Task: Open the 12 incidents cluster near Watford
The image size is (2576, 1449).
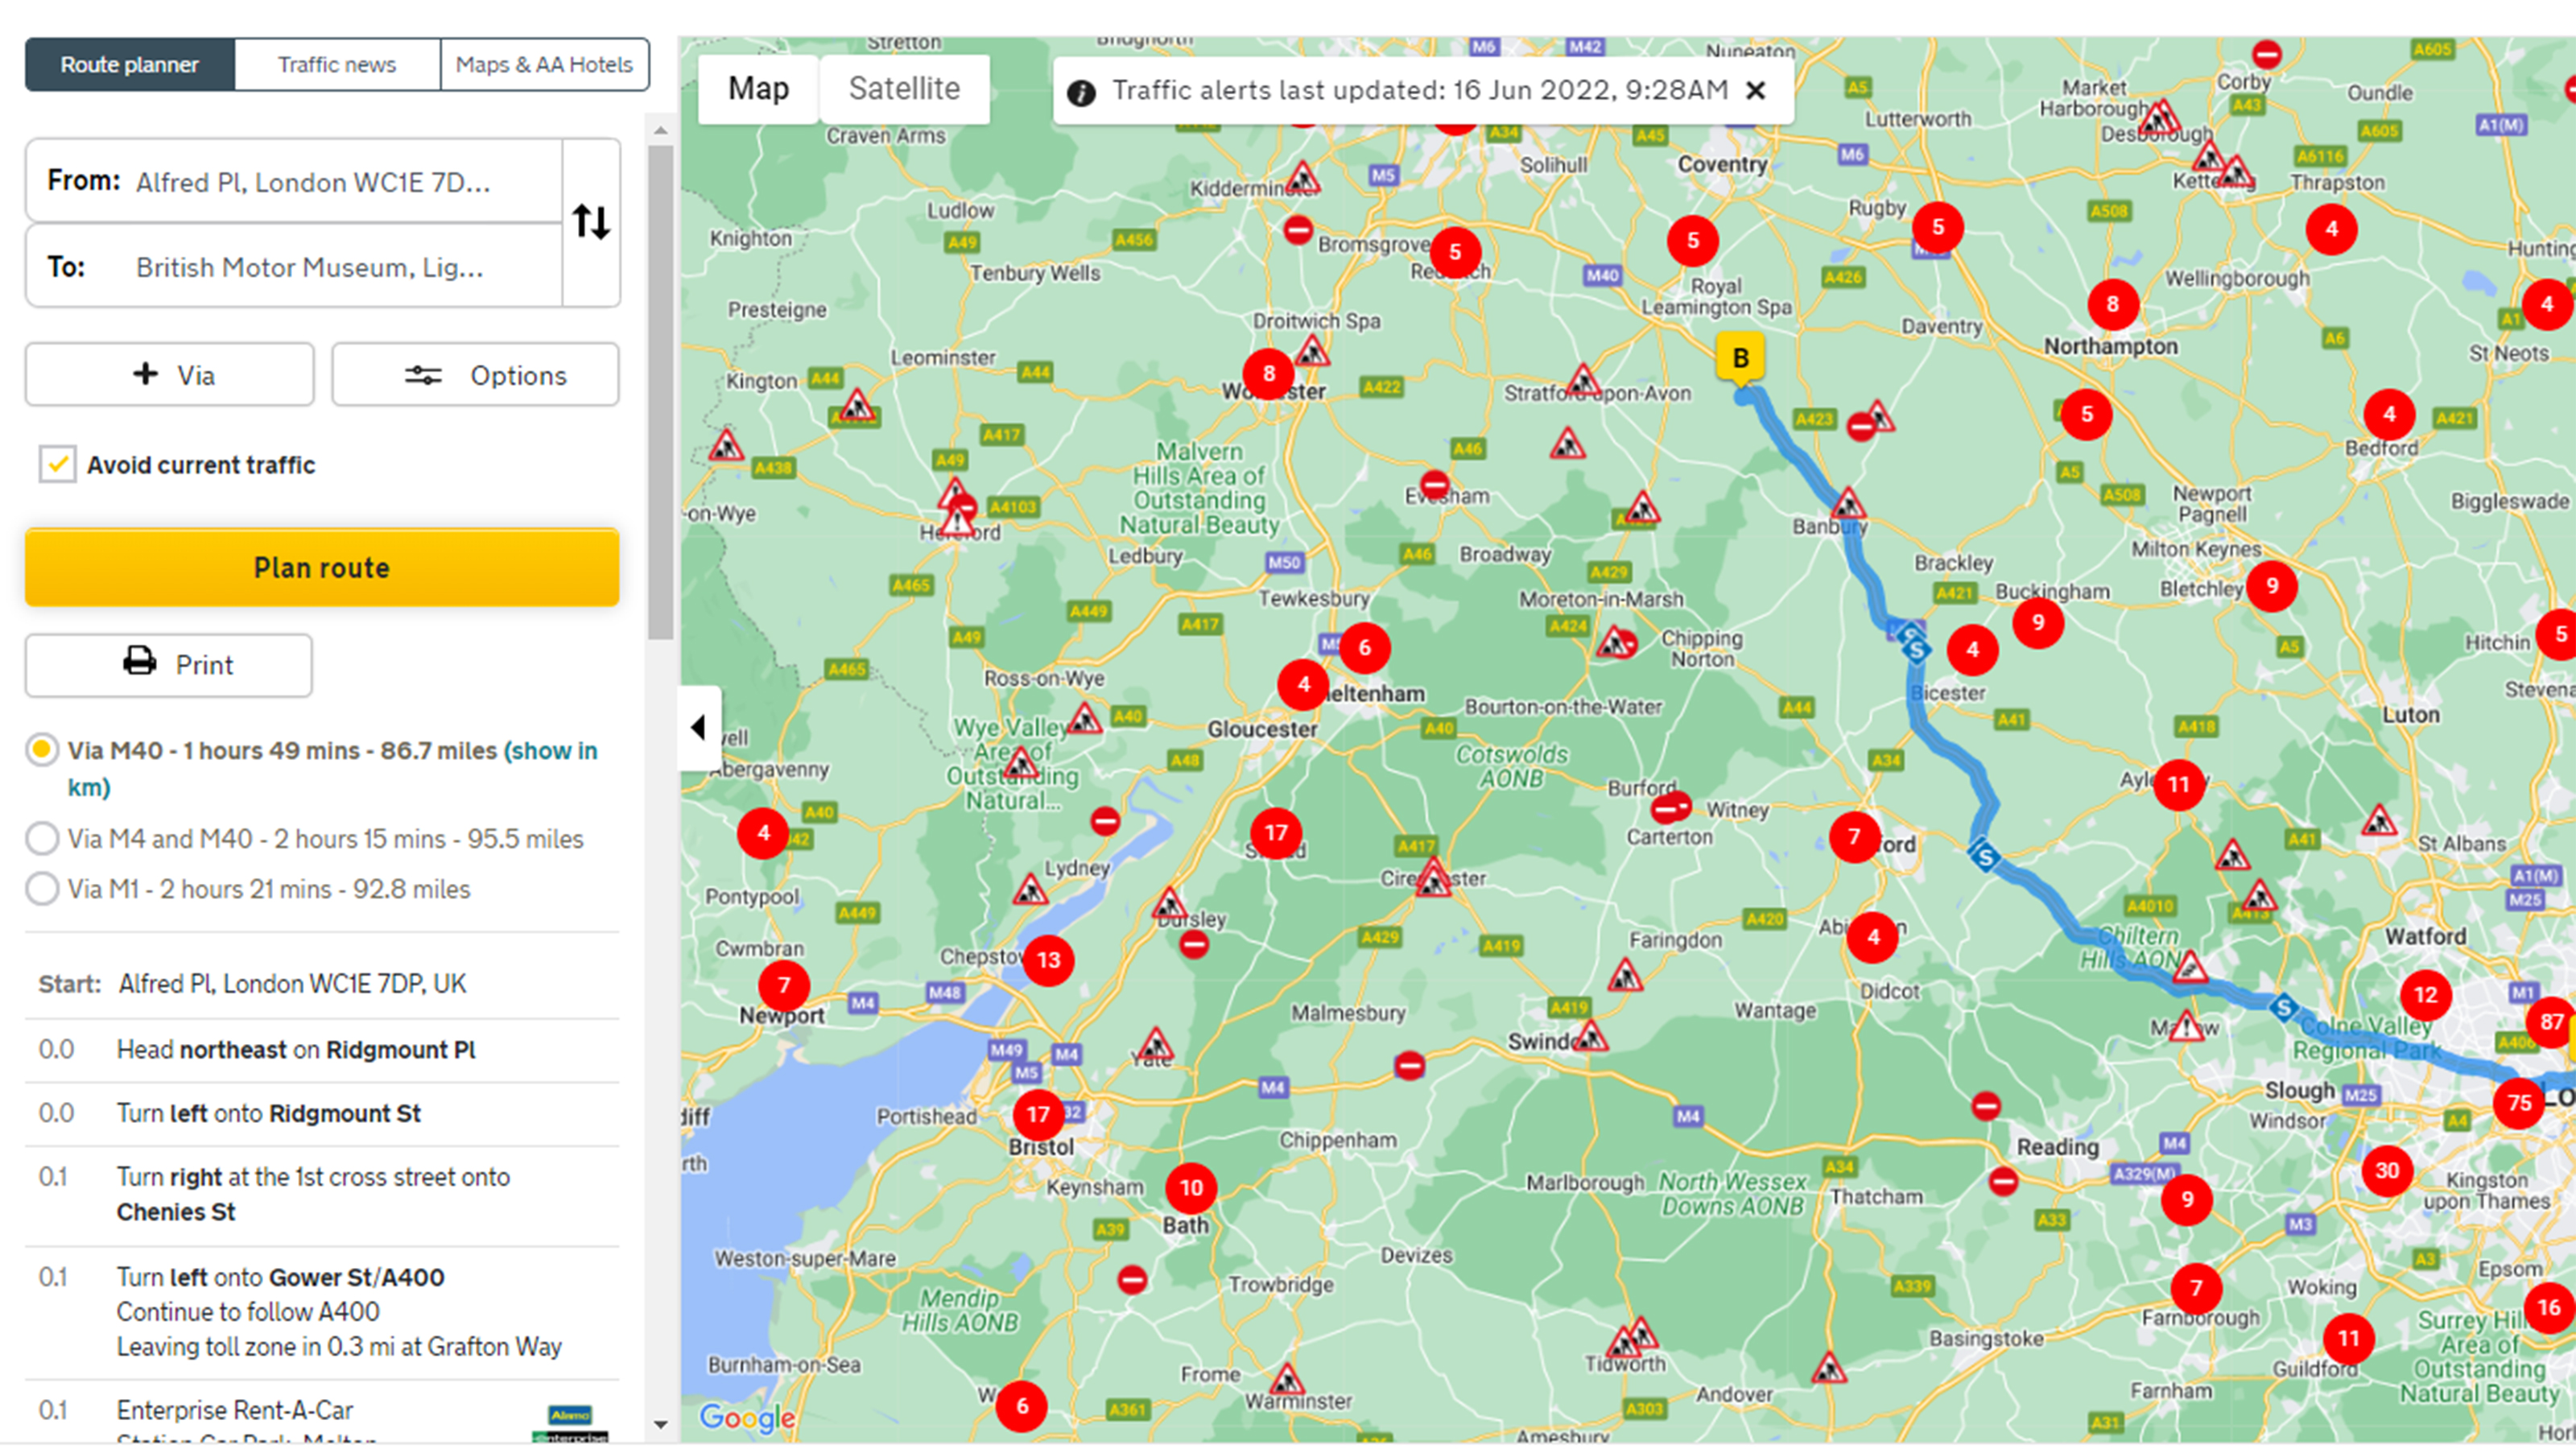Action: pos(2426,995)
